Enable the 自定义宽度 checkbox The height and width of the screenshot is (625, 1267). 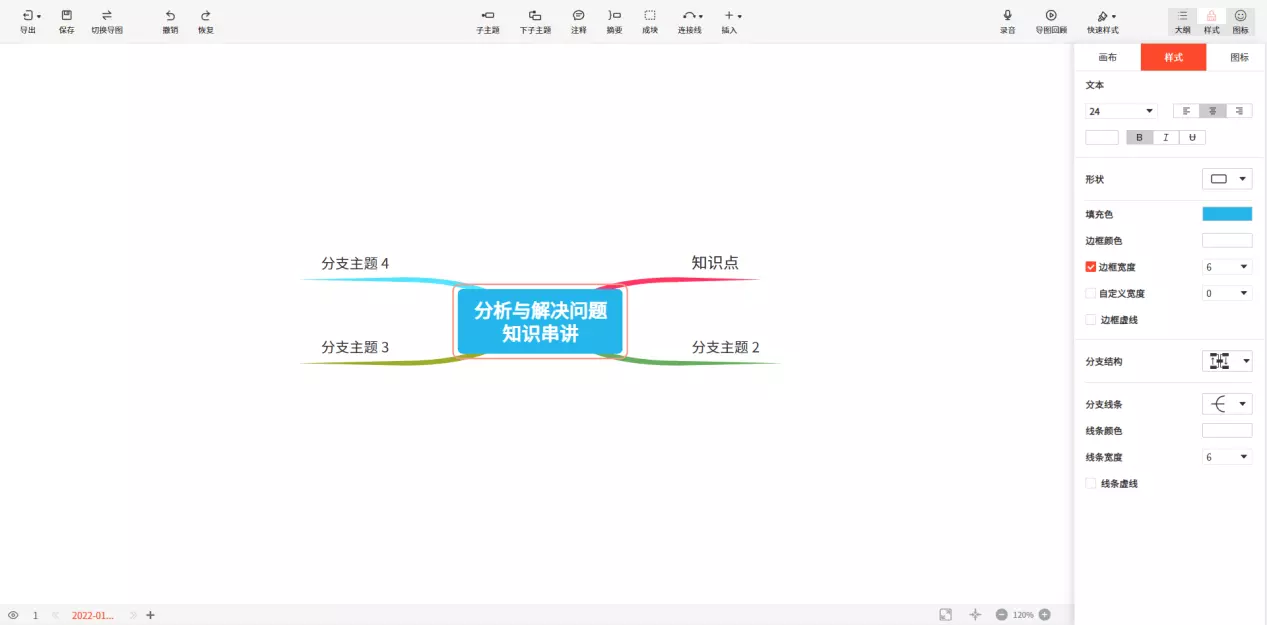tap(1091, 294)
